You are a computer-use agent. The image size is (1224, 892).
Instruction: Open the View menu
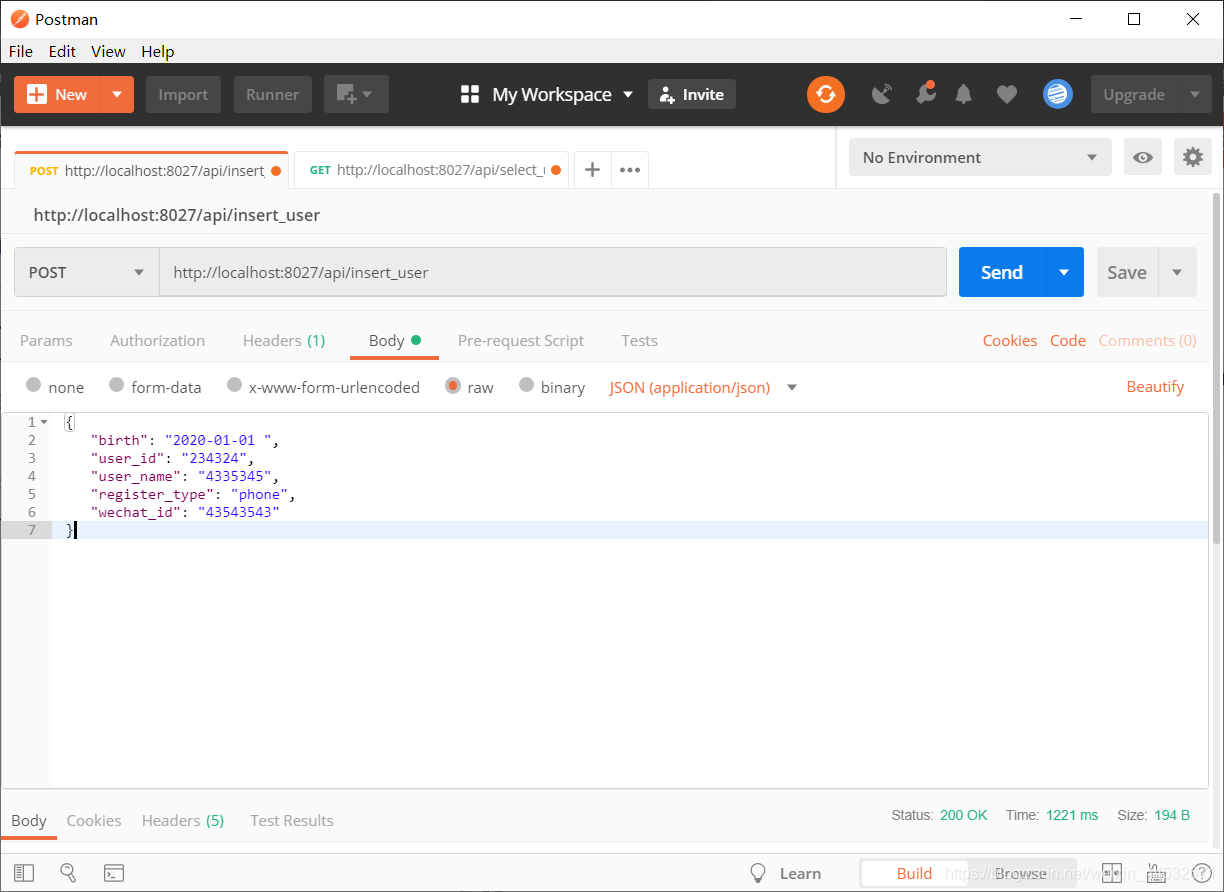pos(108,51)
